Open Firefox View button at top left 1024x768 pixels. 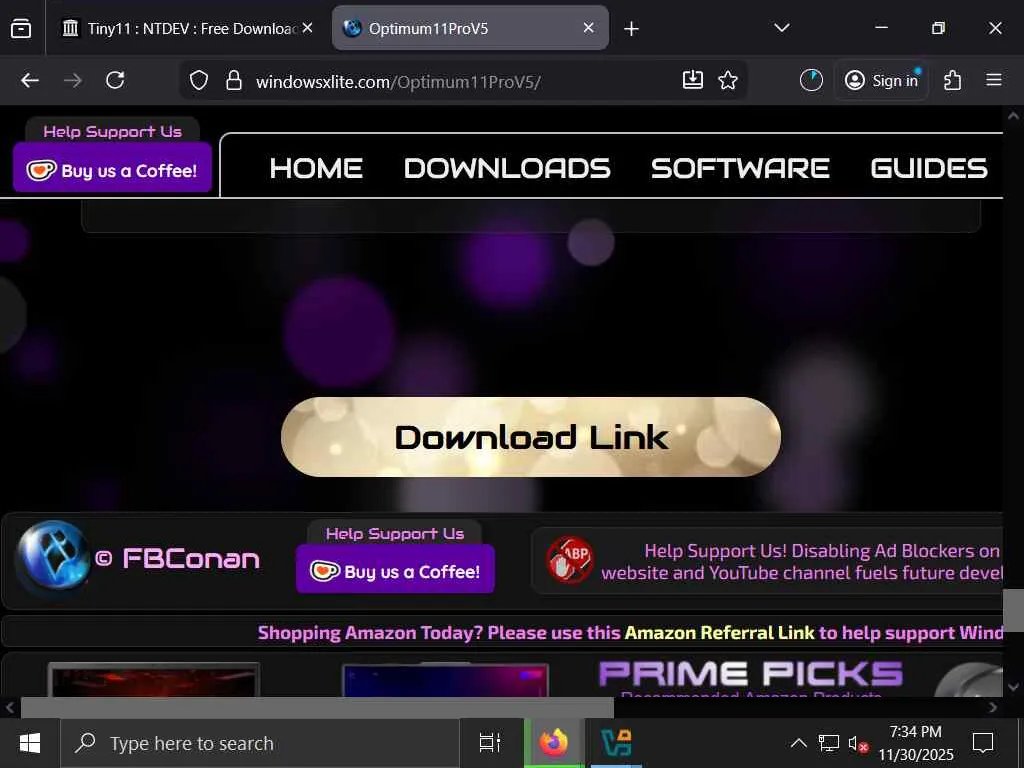click(21, 29)
